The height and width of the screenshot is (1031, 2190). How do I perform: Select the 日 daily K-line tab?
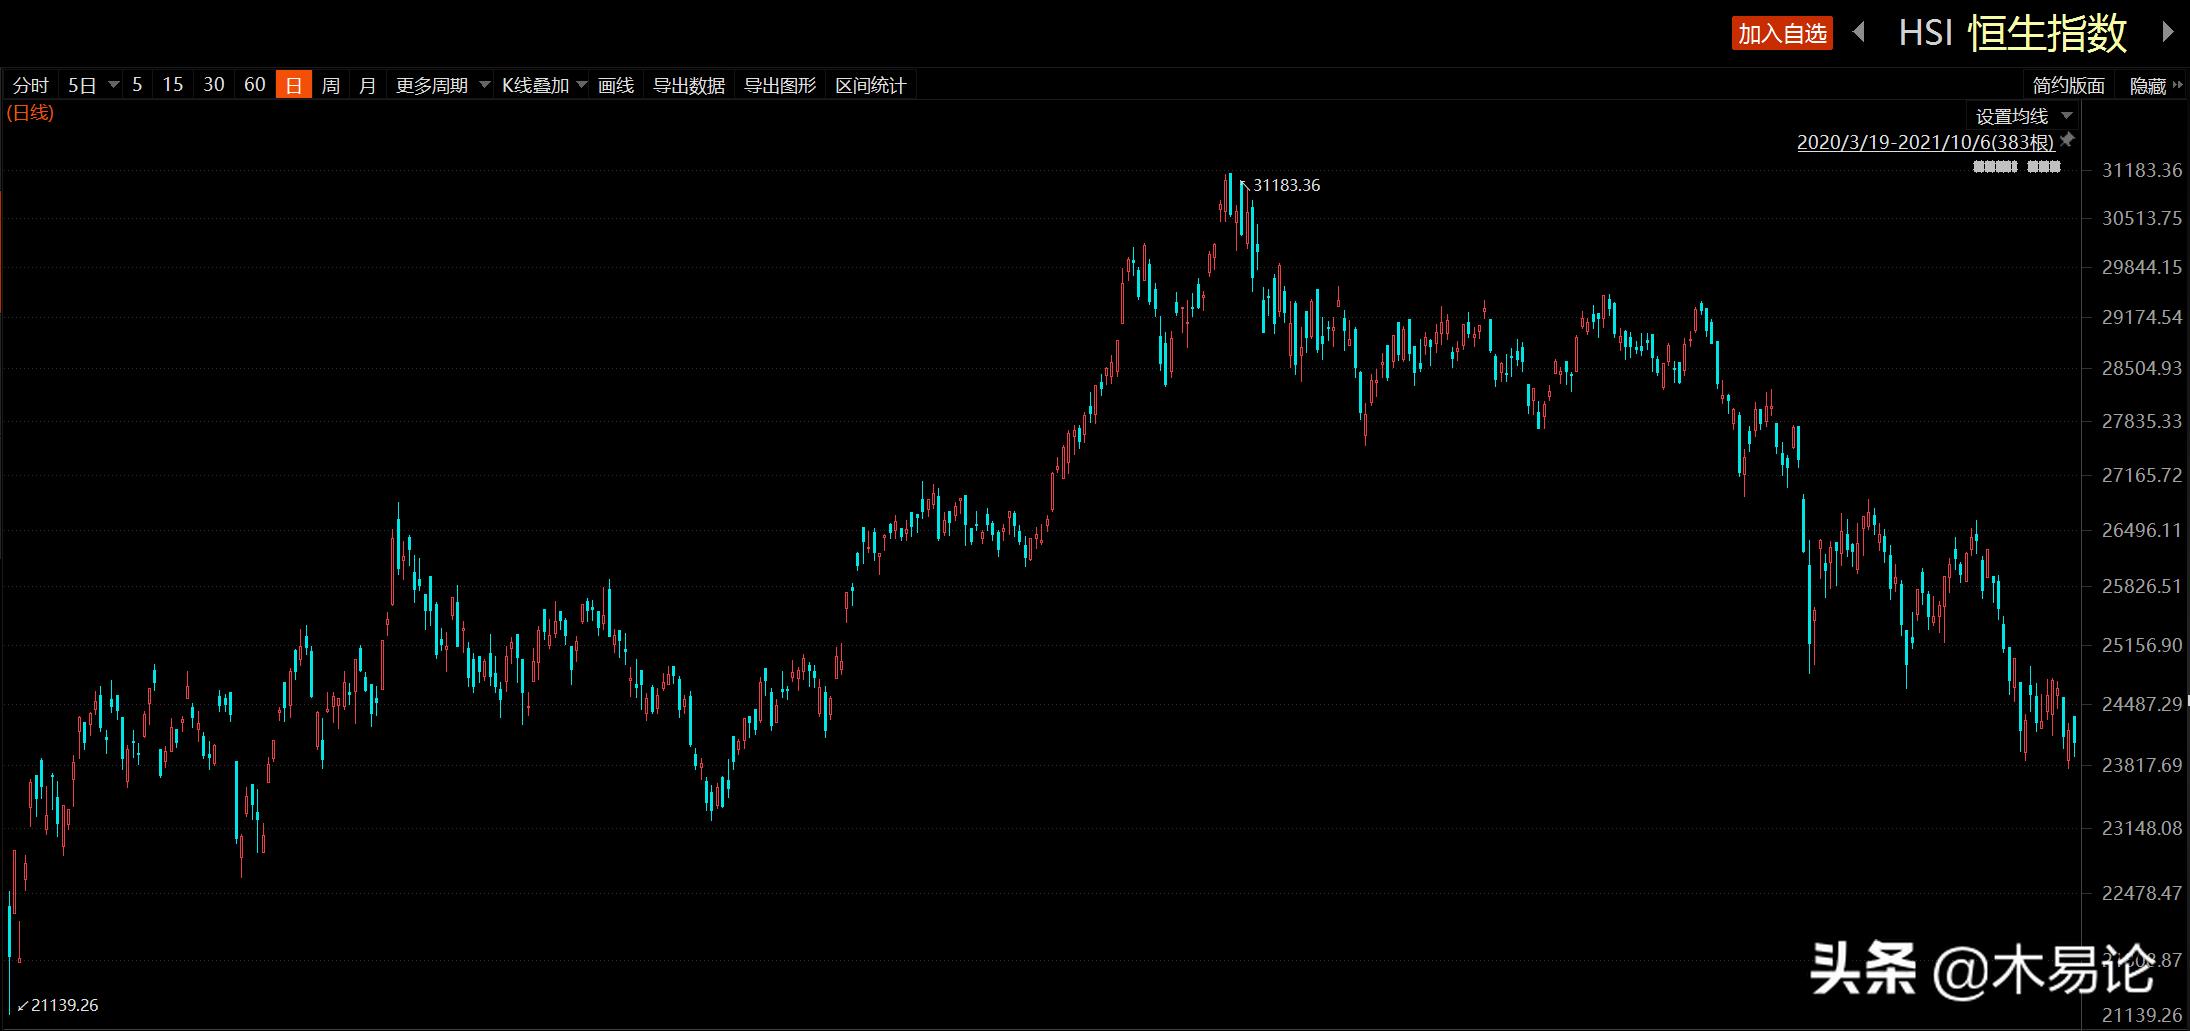(294, 86)
